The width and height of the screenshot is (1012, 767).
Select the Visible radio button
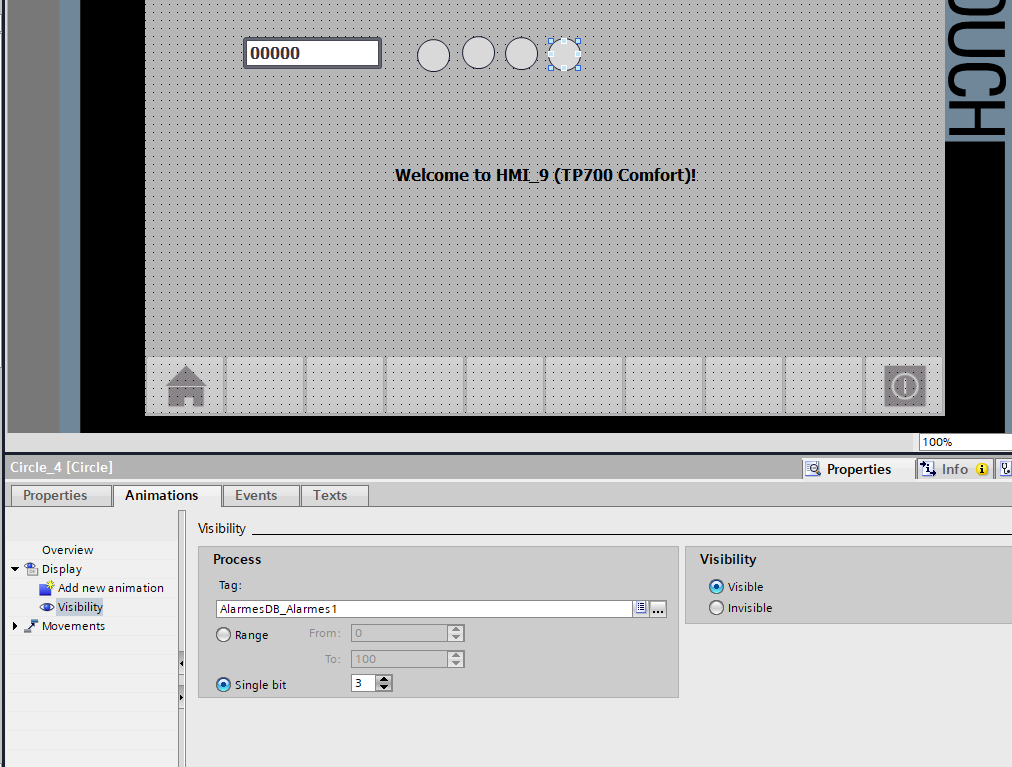(716, 587)
